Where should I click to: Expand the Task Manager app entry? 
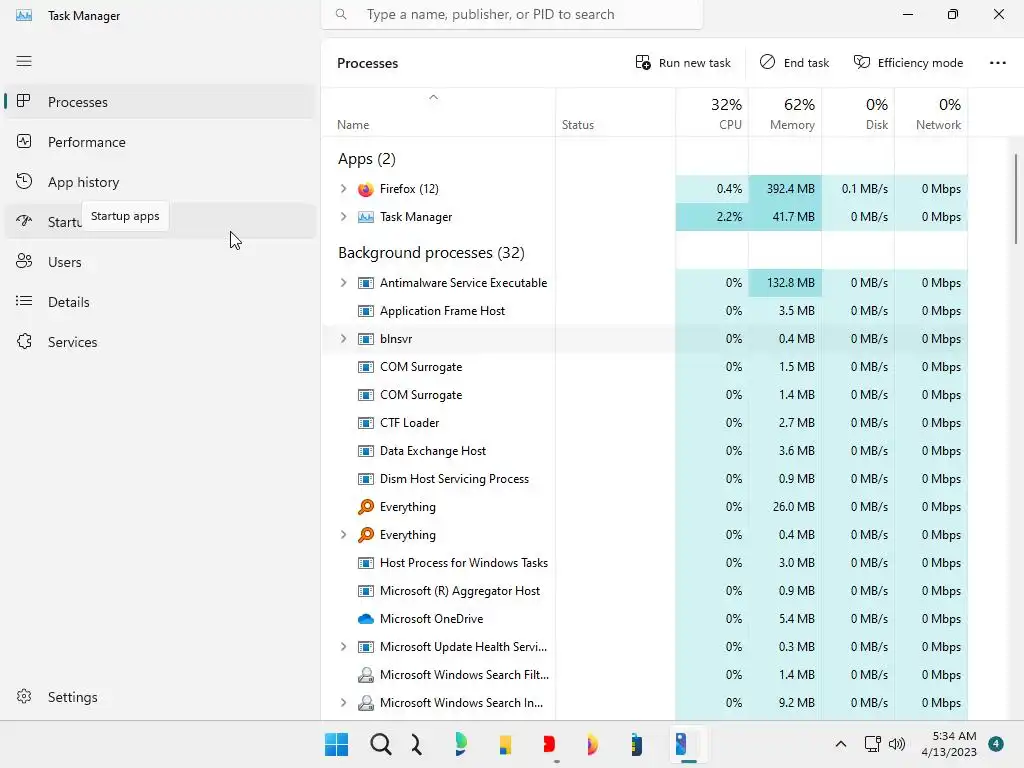[x=344, y=217]
